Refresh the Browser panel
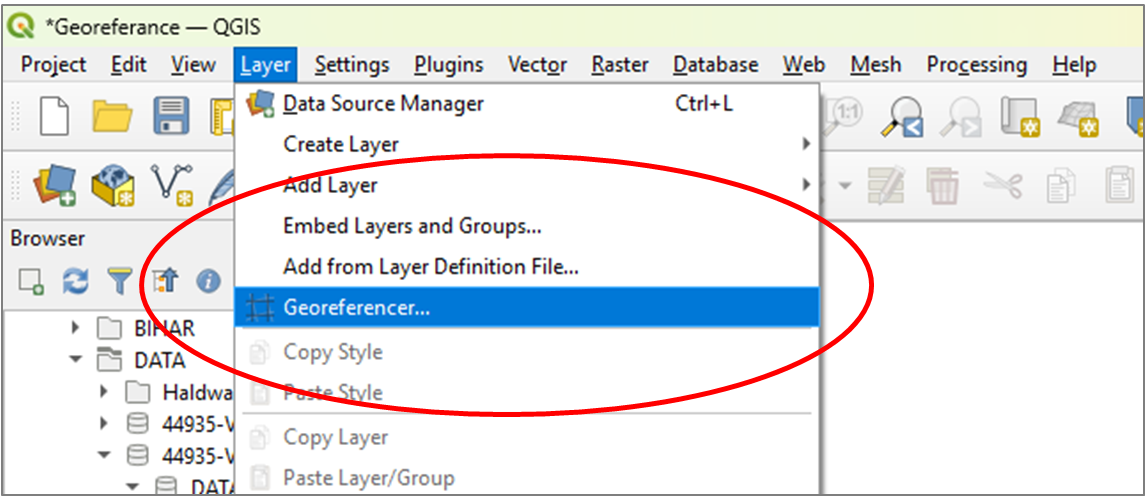 pos(75,281)
